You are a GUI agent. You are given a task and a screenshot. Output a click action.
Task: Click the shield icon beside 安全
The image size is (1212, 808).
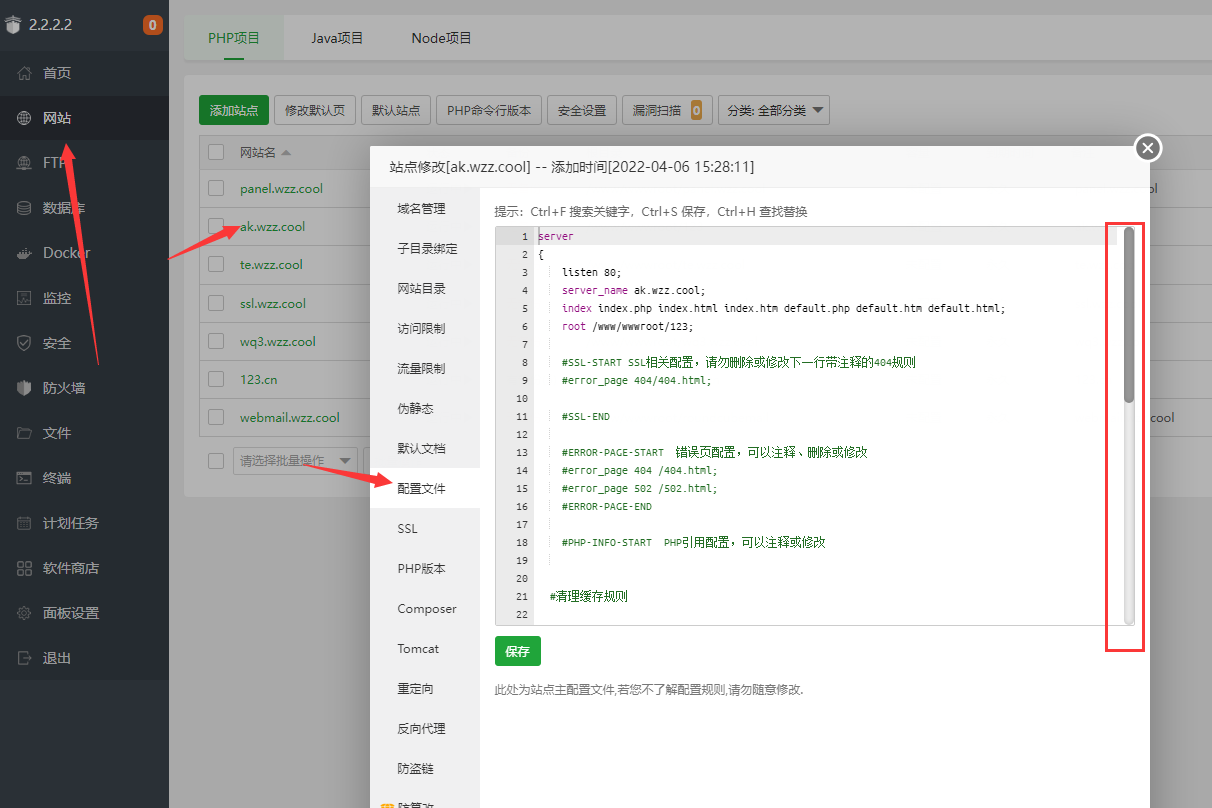pos(25,343)
